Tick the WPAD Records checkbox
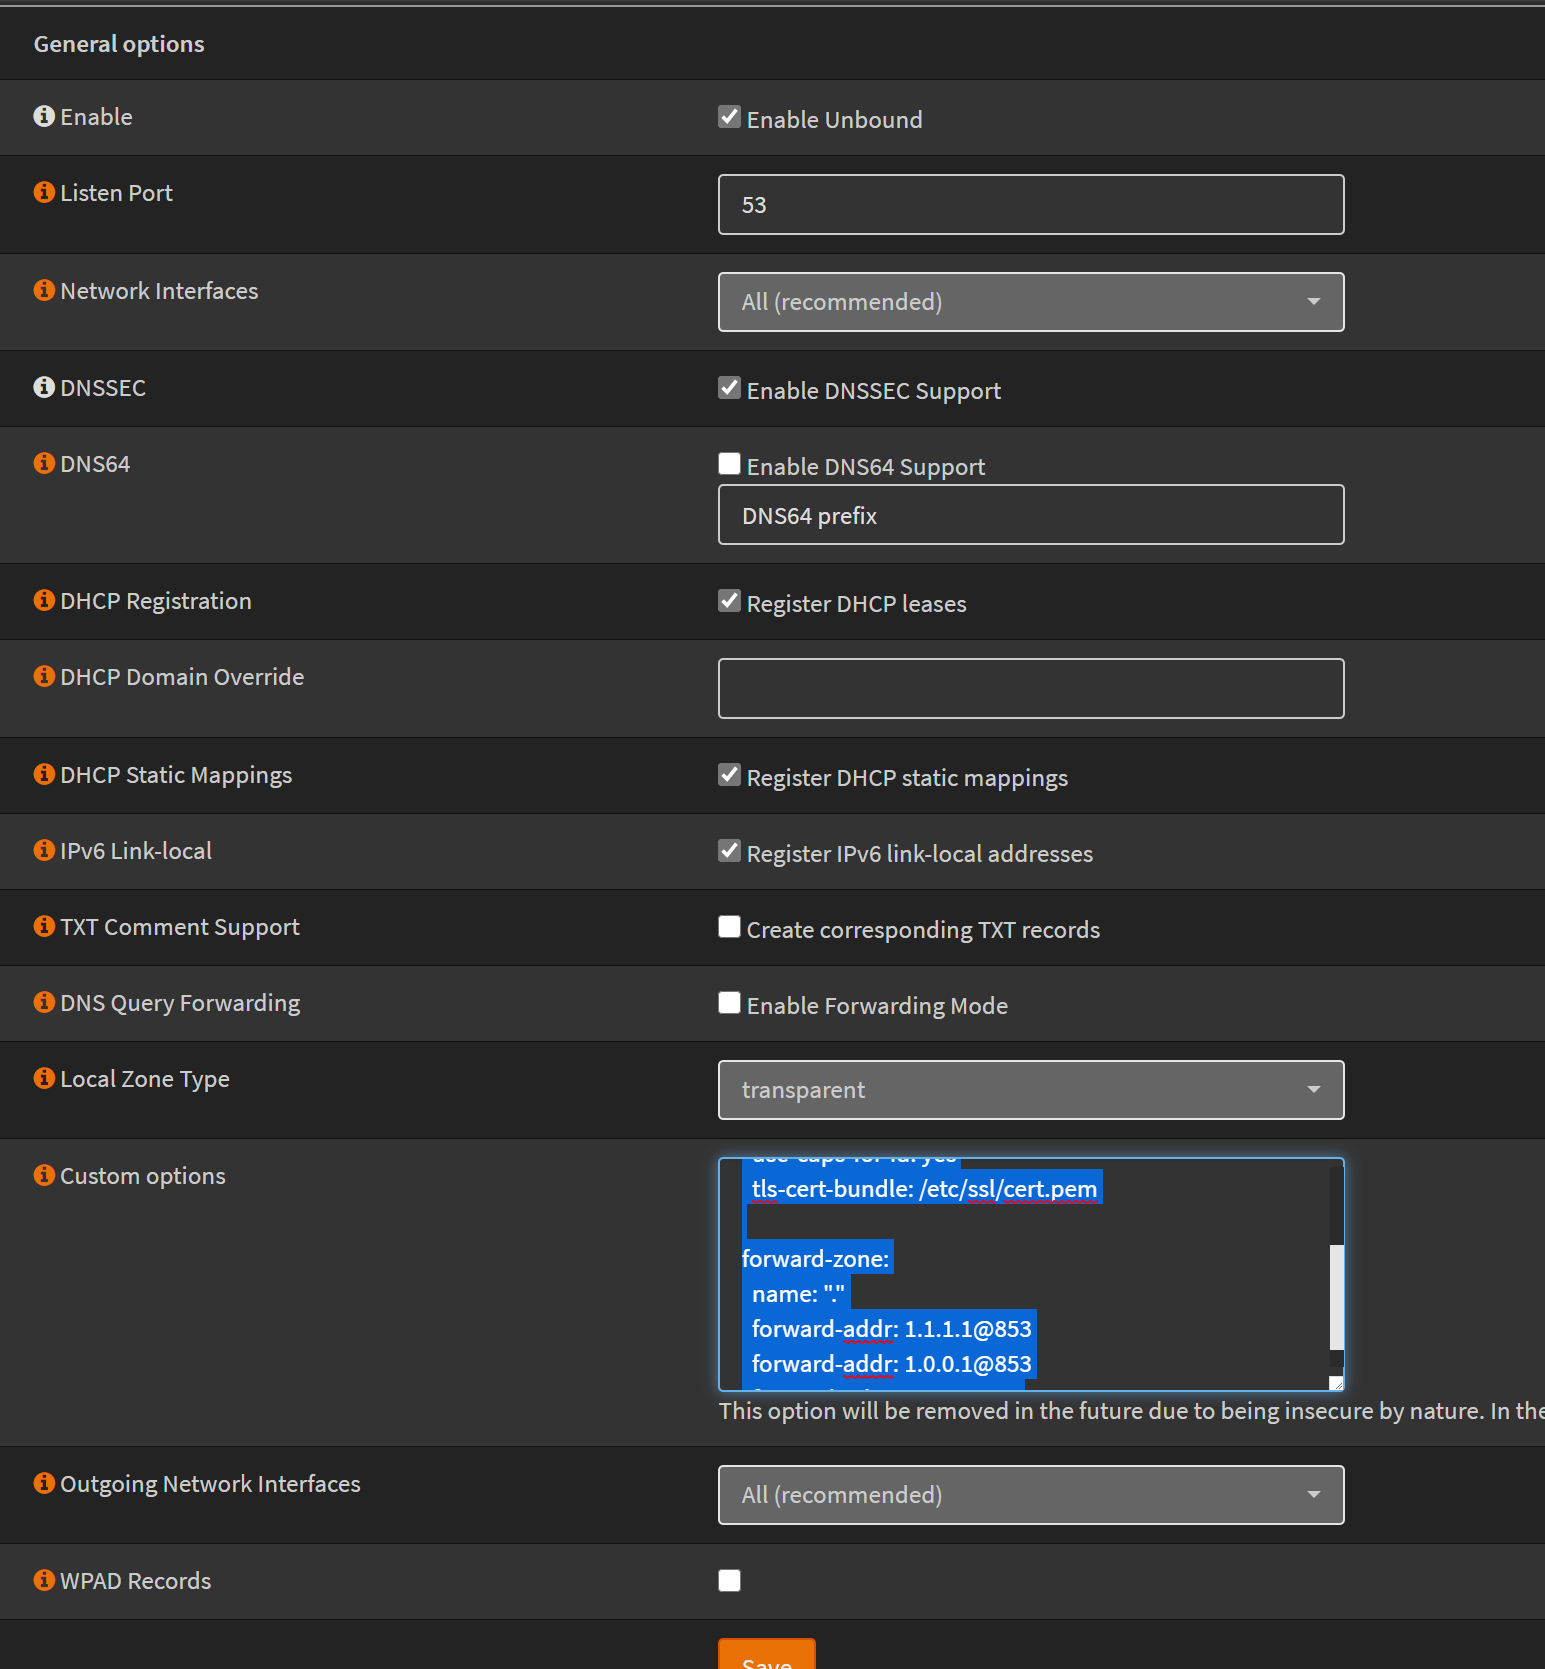Image resolution: width=1545 pixels, height=1669 pixels. [730, 1581]
